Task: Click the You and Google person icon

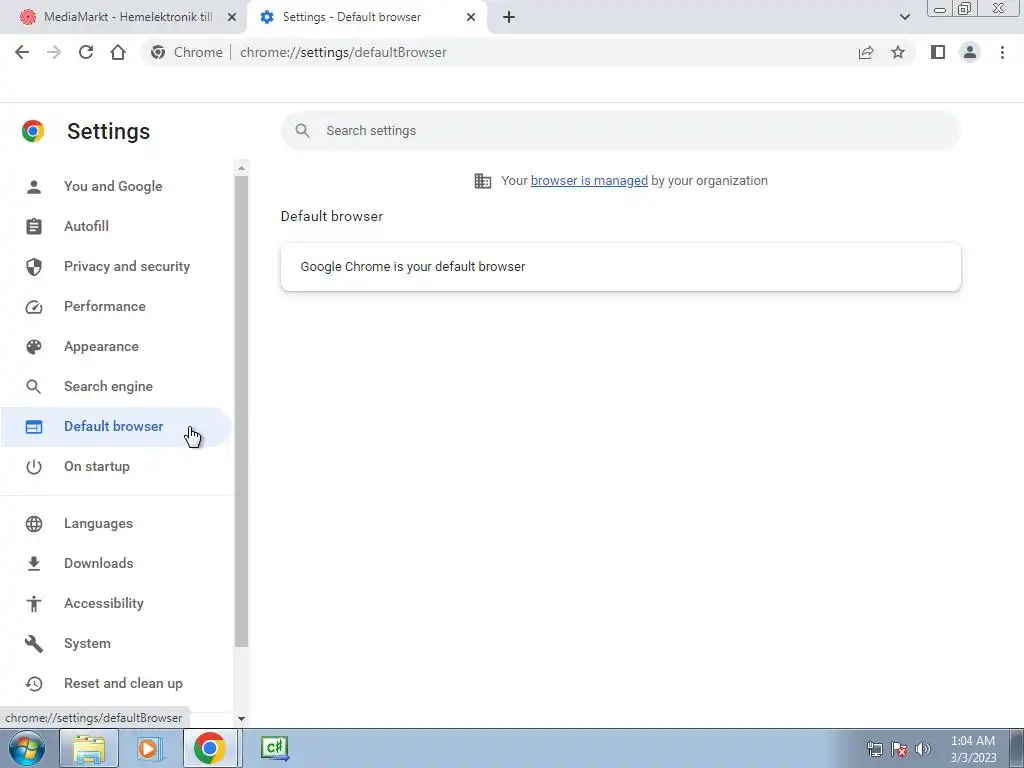Action: (34, 187)
